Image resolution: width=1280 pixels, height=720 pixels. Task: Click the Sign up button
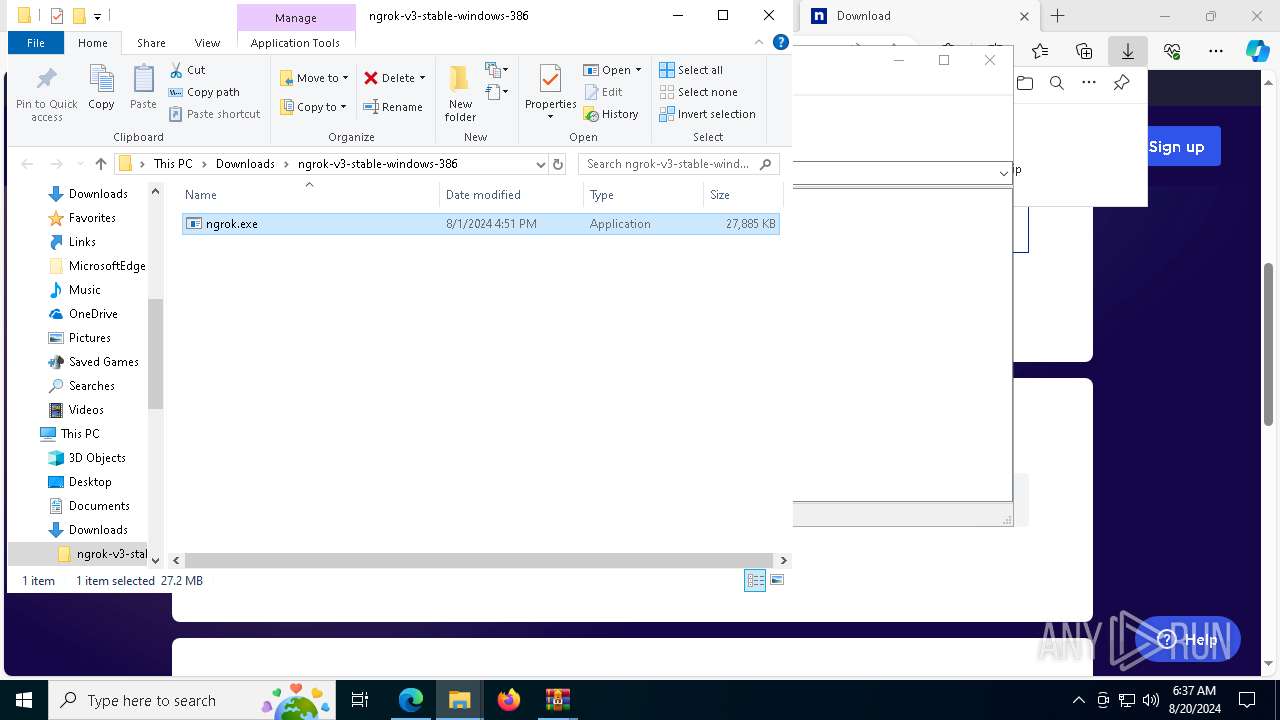click(x=1176, y=146)
